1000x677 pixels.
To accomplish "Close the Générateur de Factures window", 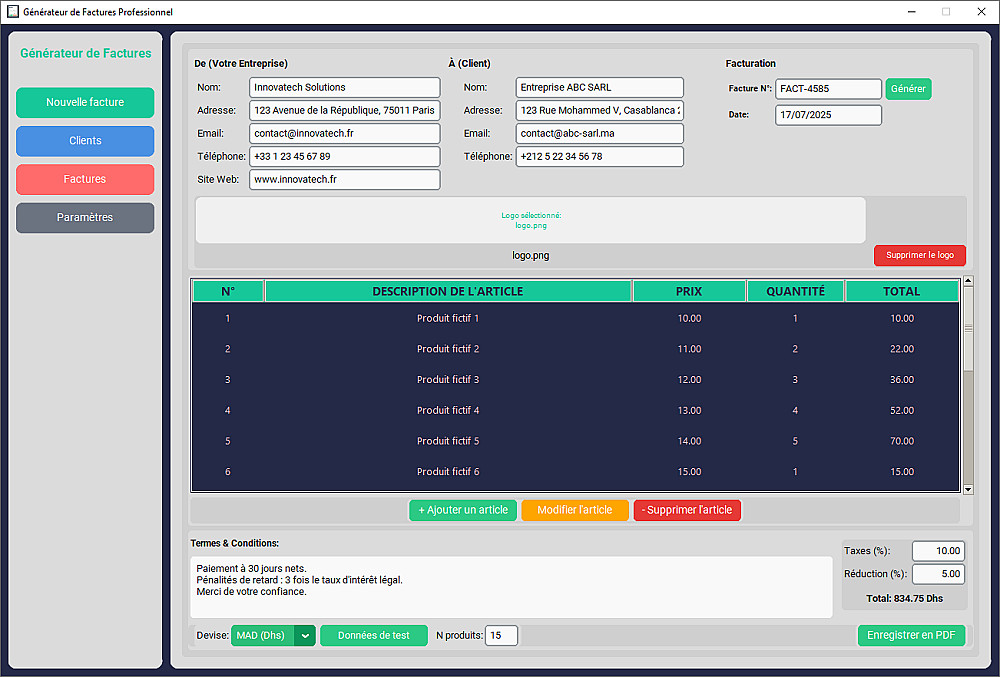I will [982, 11].
